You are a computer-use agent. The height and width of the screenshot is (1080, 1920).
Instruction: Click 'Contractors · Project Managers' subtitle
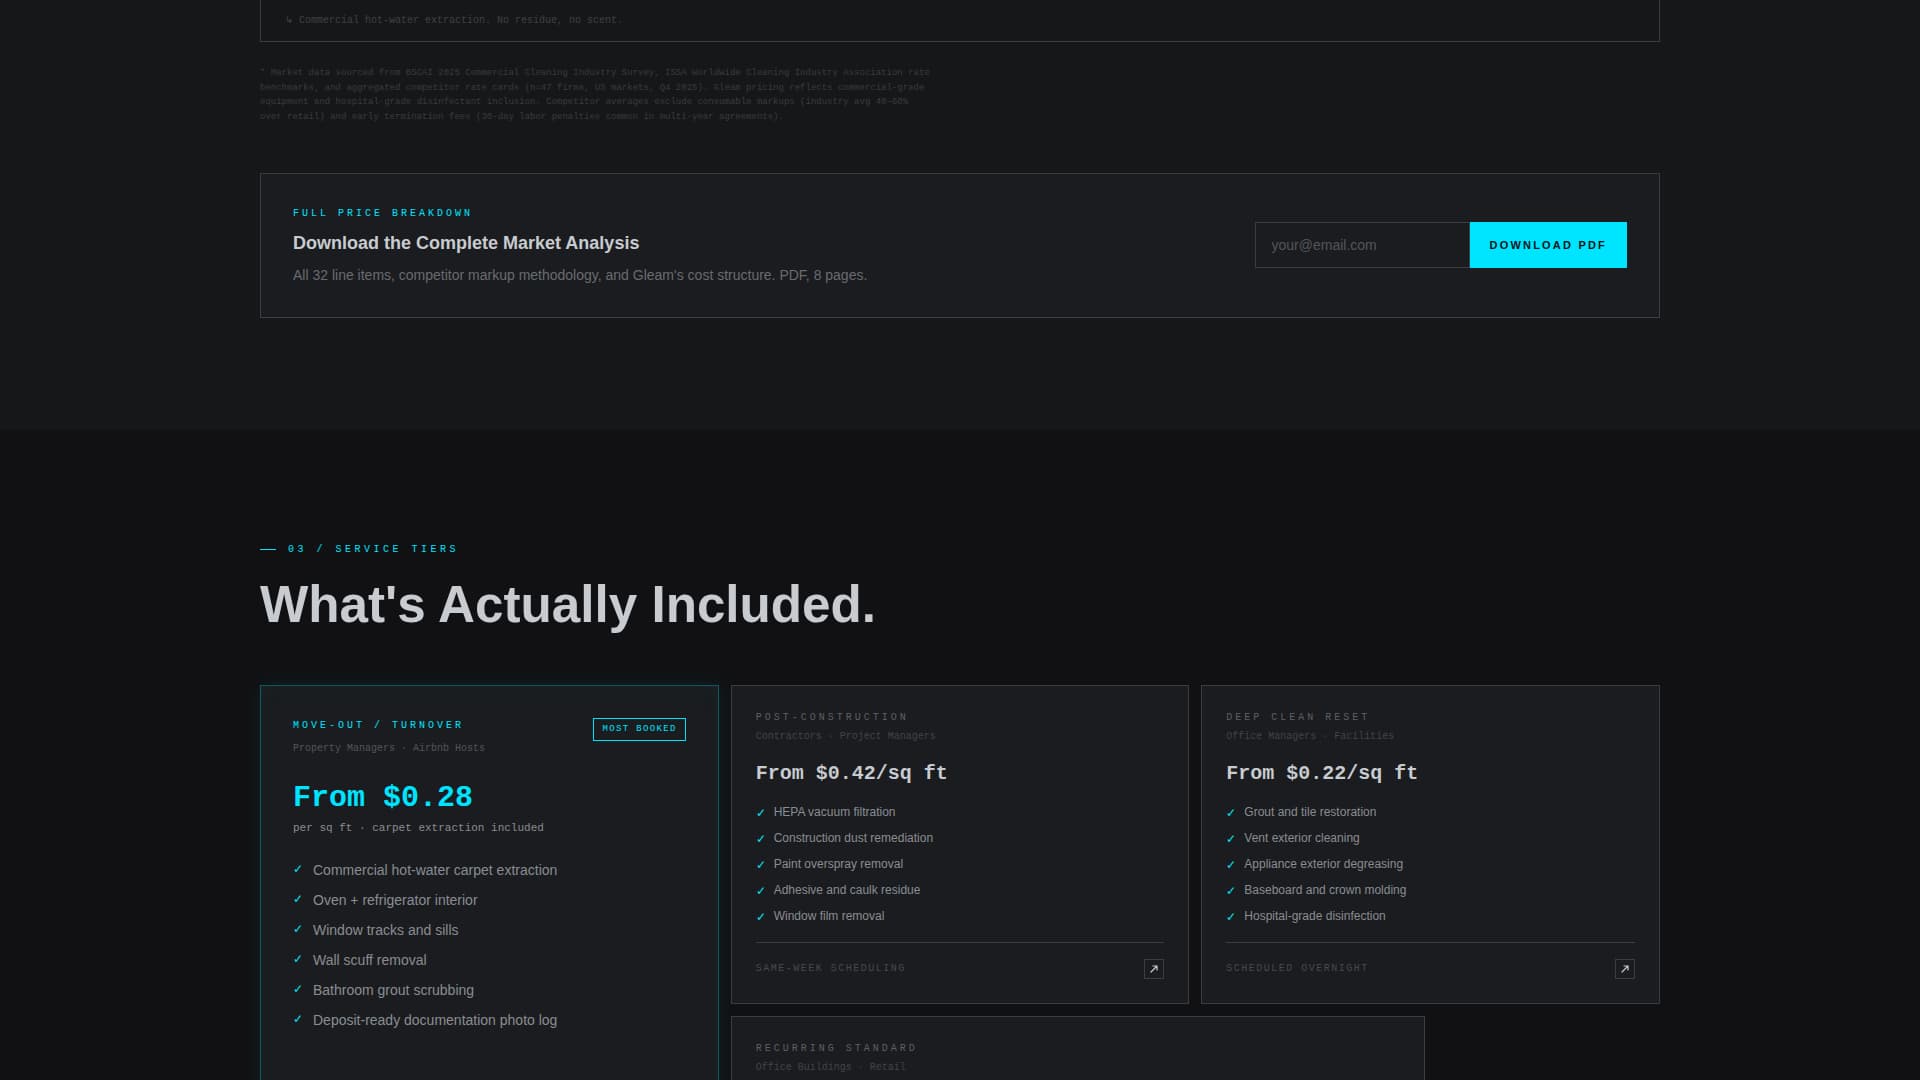click(846, 736)
